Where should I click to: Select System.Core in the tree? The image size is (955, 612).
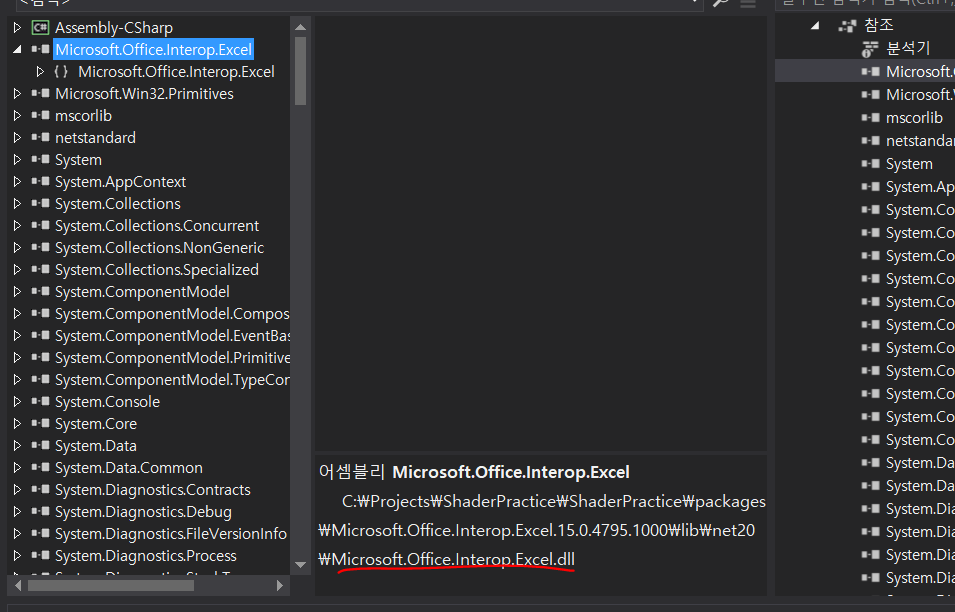pyautogui.click(x=96, y=423)
